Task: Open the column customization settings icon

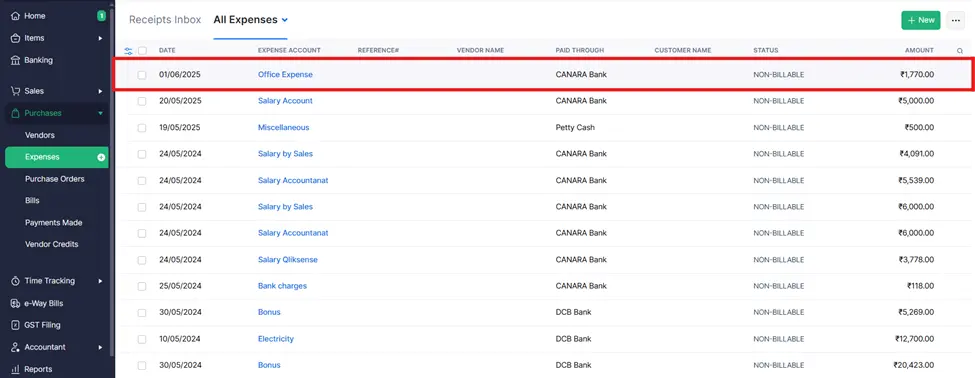Action: click(129, 50)
